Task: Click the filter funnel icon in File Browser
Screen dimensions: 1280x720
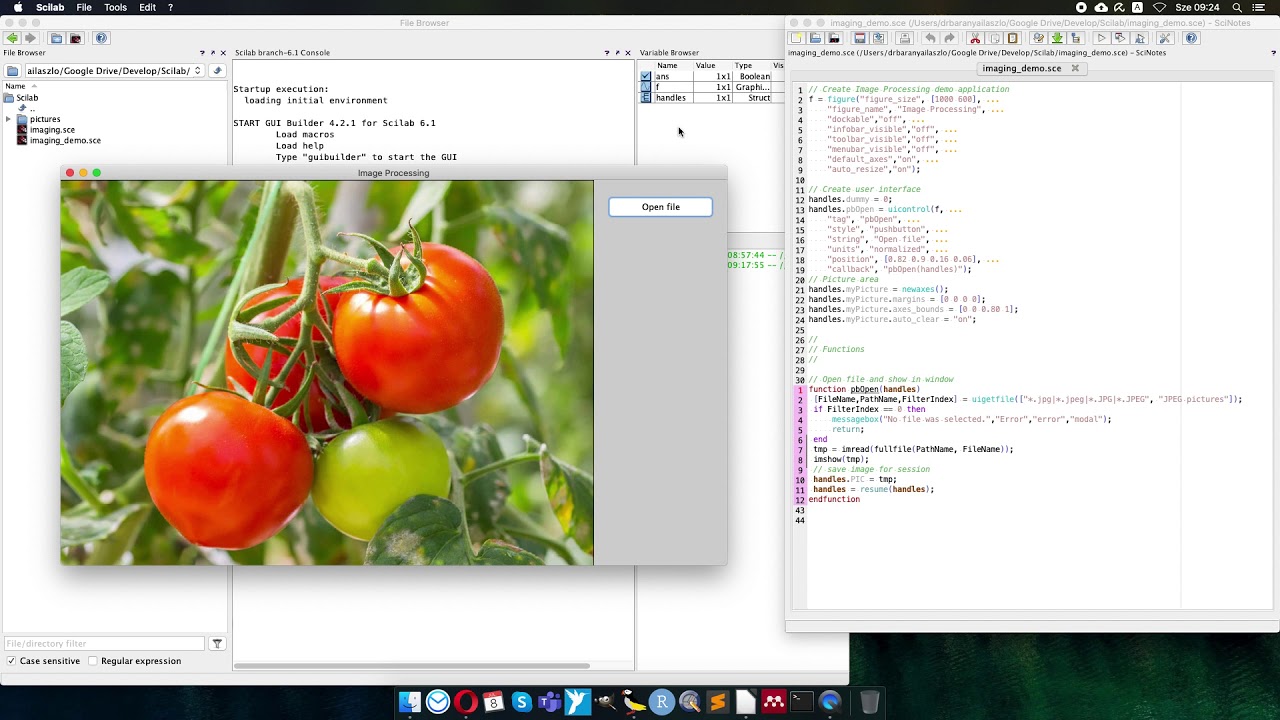Action: pyautogui.click(x=217, y=644)
